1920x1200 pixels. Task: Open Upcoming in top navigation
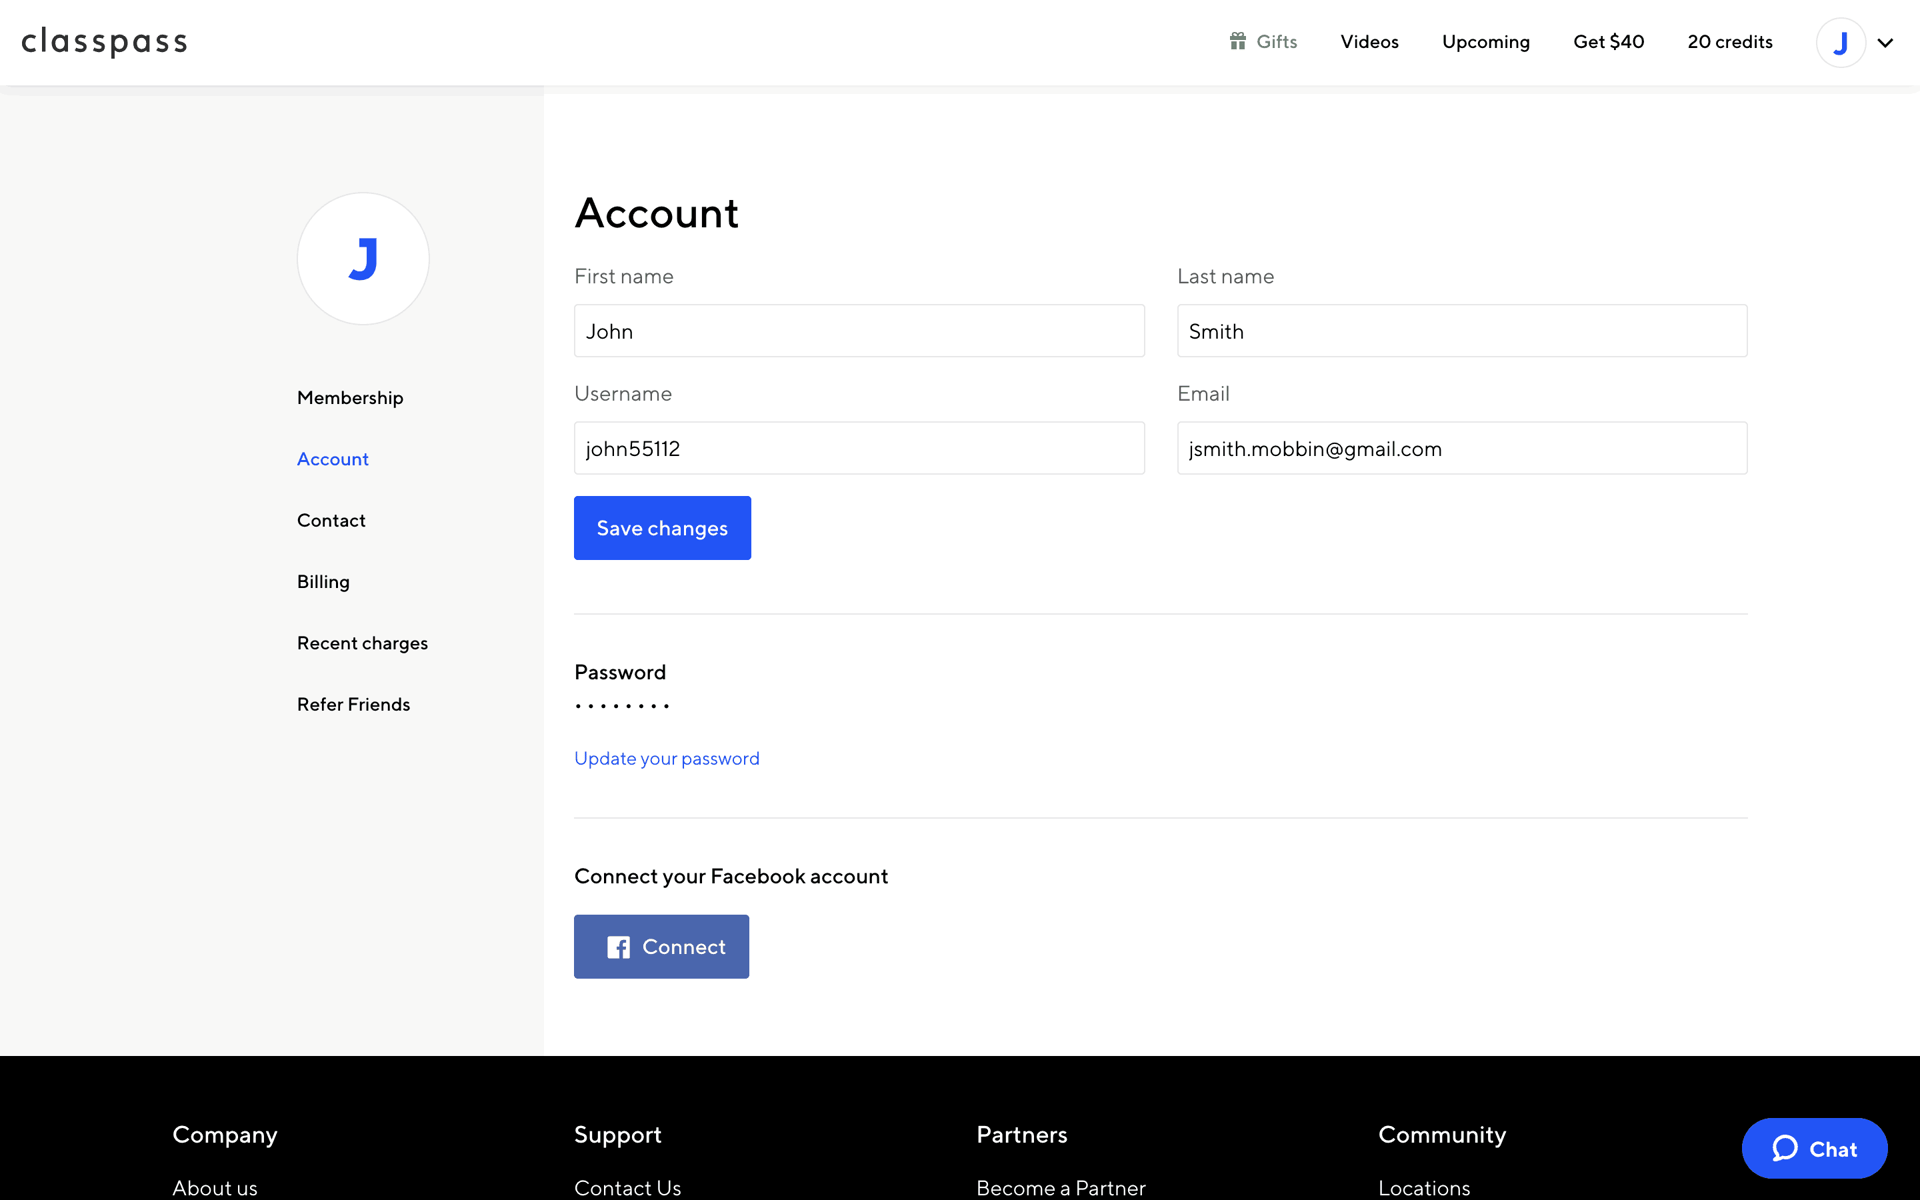tap(1485, 42)
